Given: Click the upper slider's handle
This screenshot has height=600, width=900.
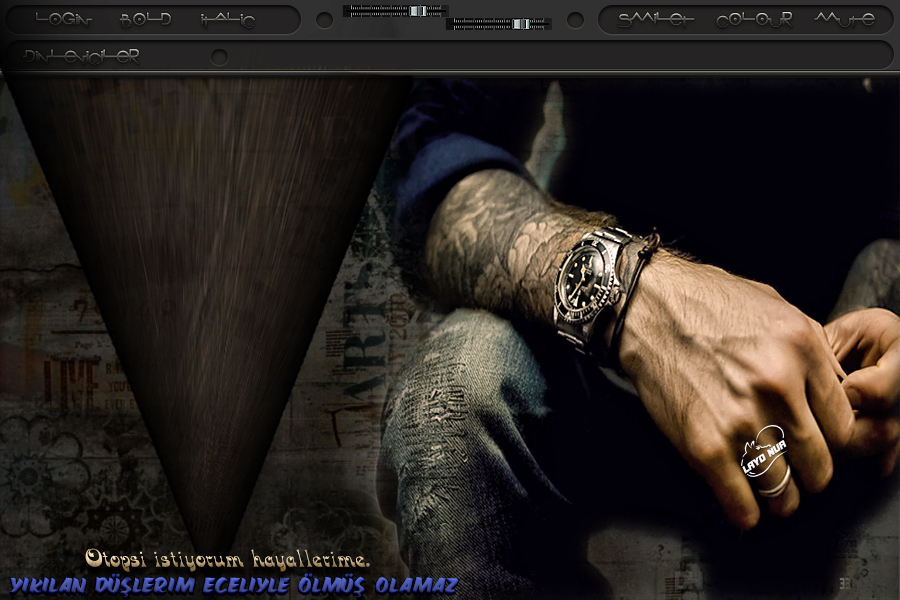Looking at the screenshot, I should (418, 11).
